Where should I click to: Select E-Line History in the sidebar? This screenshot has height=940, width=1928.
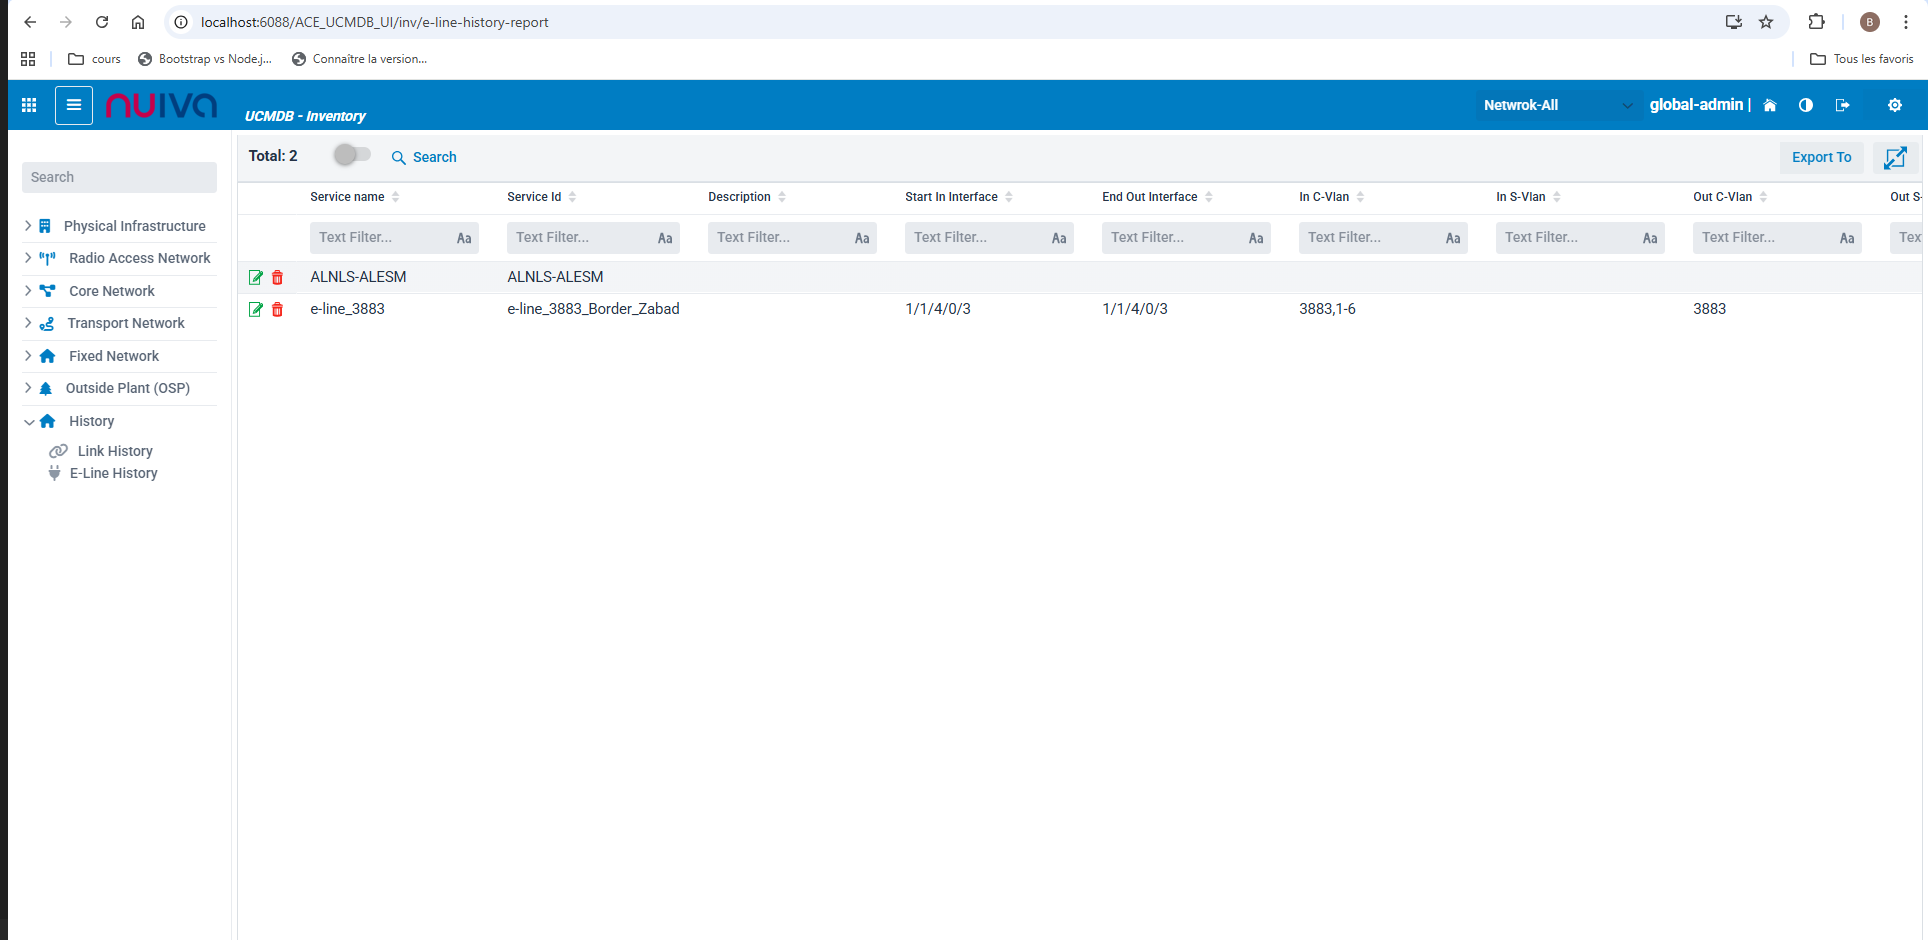coord(113,473)
